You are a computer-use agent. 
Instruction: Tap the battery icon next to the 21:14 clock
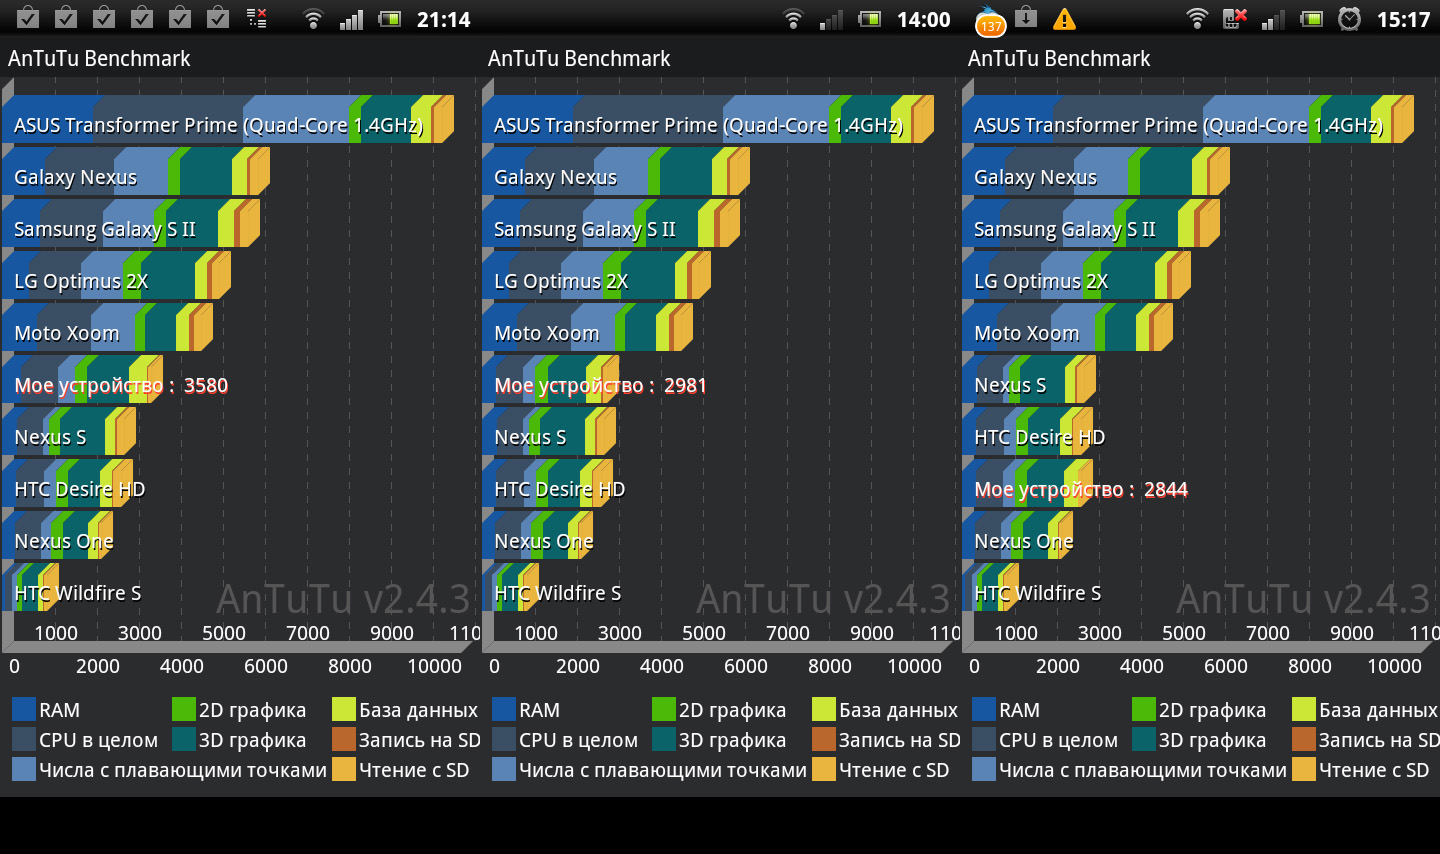pos(390,18)
